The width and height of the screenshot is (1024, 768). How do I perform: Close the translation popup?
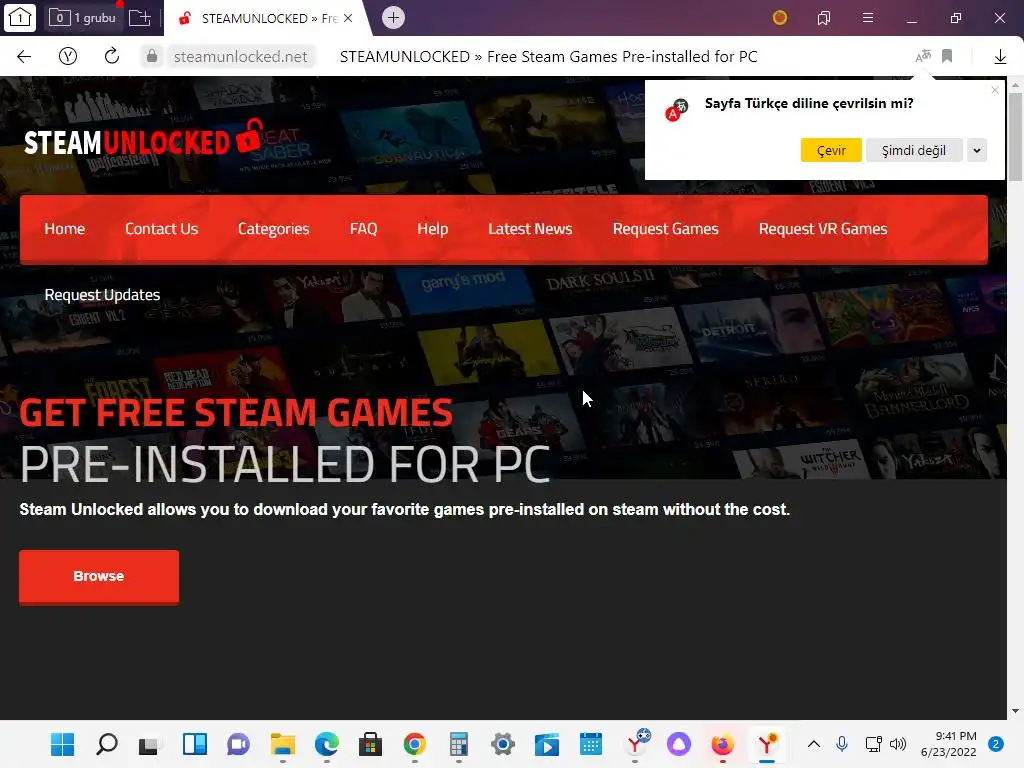click(995, 90)
